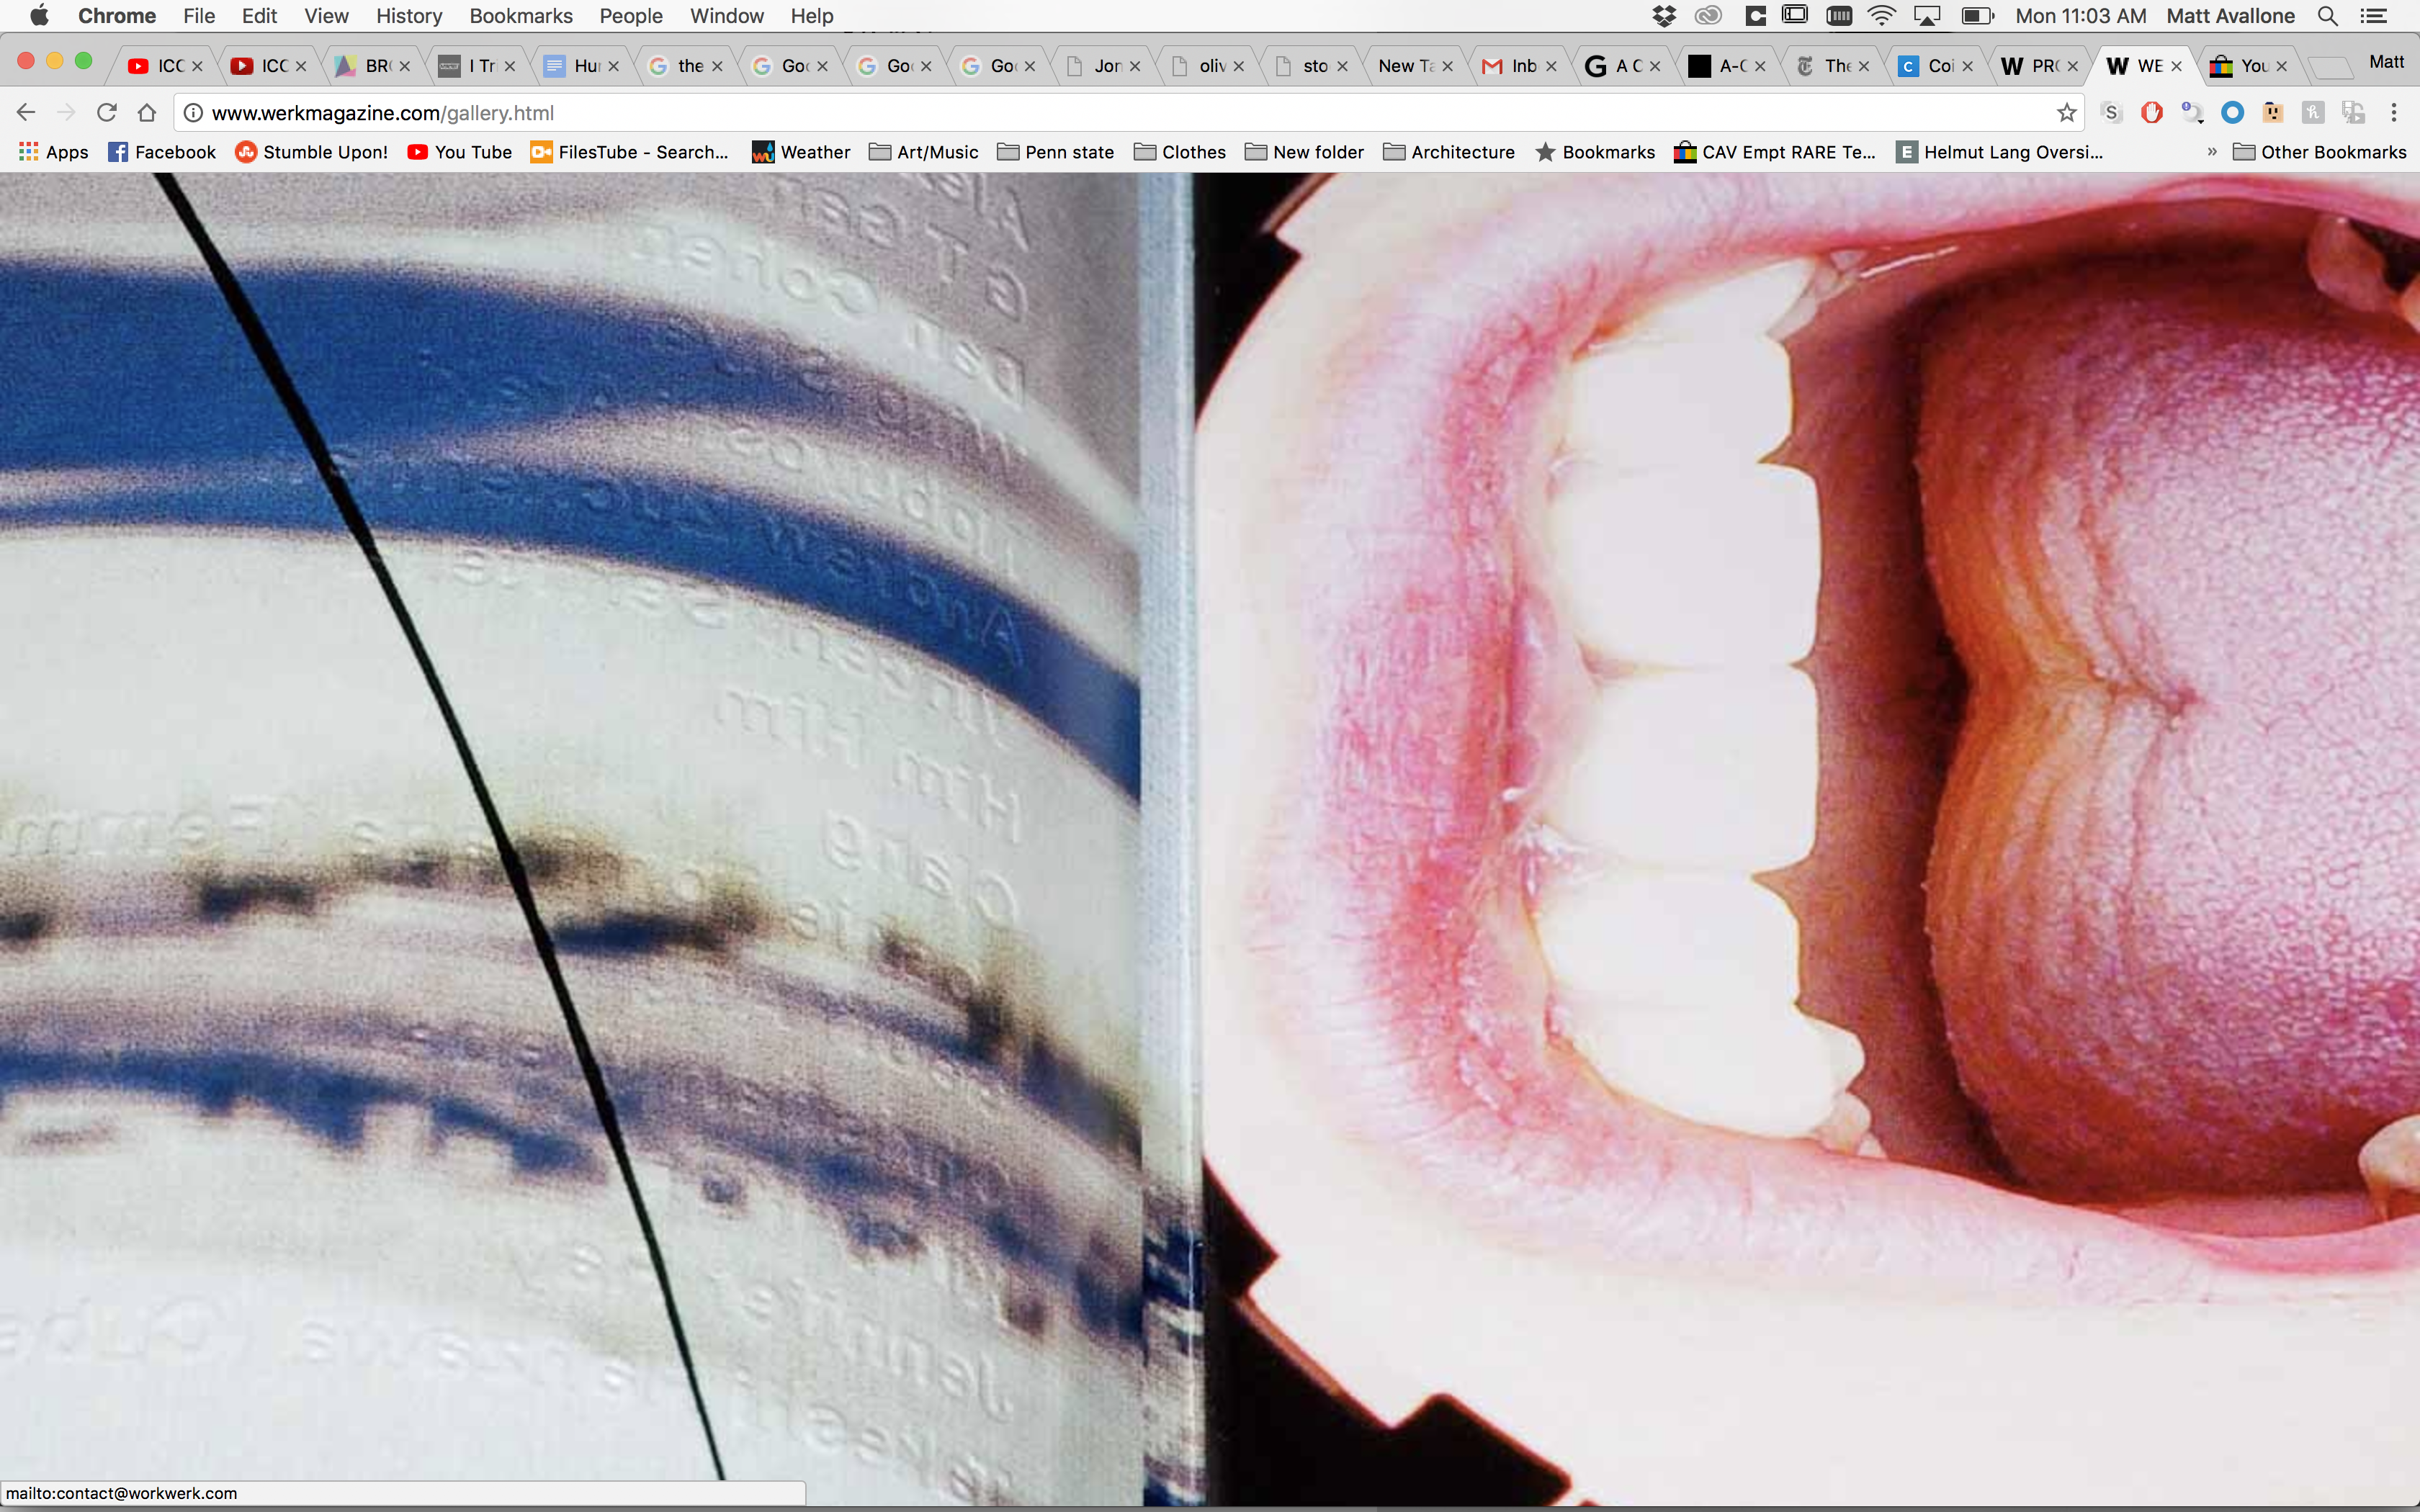The width and height of the screenshot is (2420, 1512).
Task: Show hidden bookmarks with chevron
Action: coord(2211,152)
